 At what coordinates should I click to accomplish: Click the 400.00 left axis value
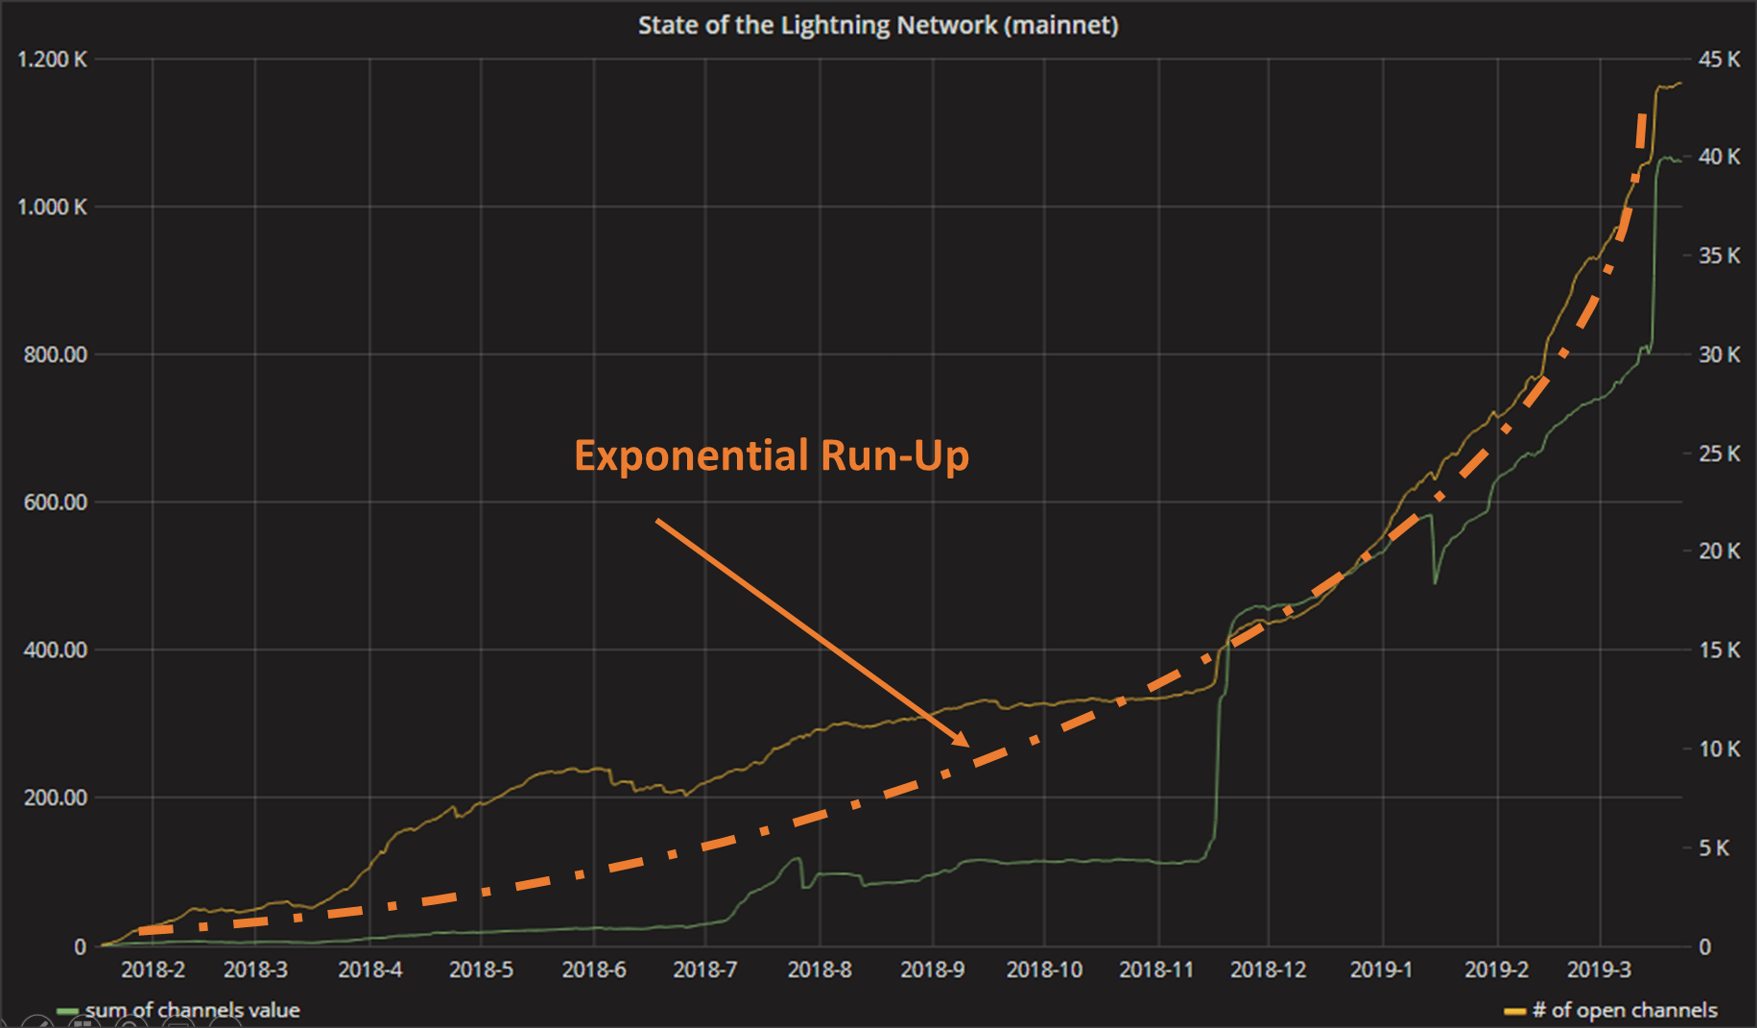click(56, 650)
